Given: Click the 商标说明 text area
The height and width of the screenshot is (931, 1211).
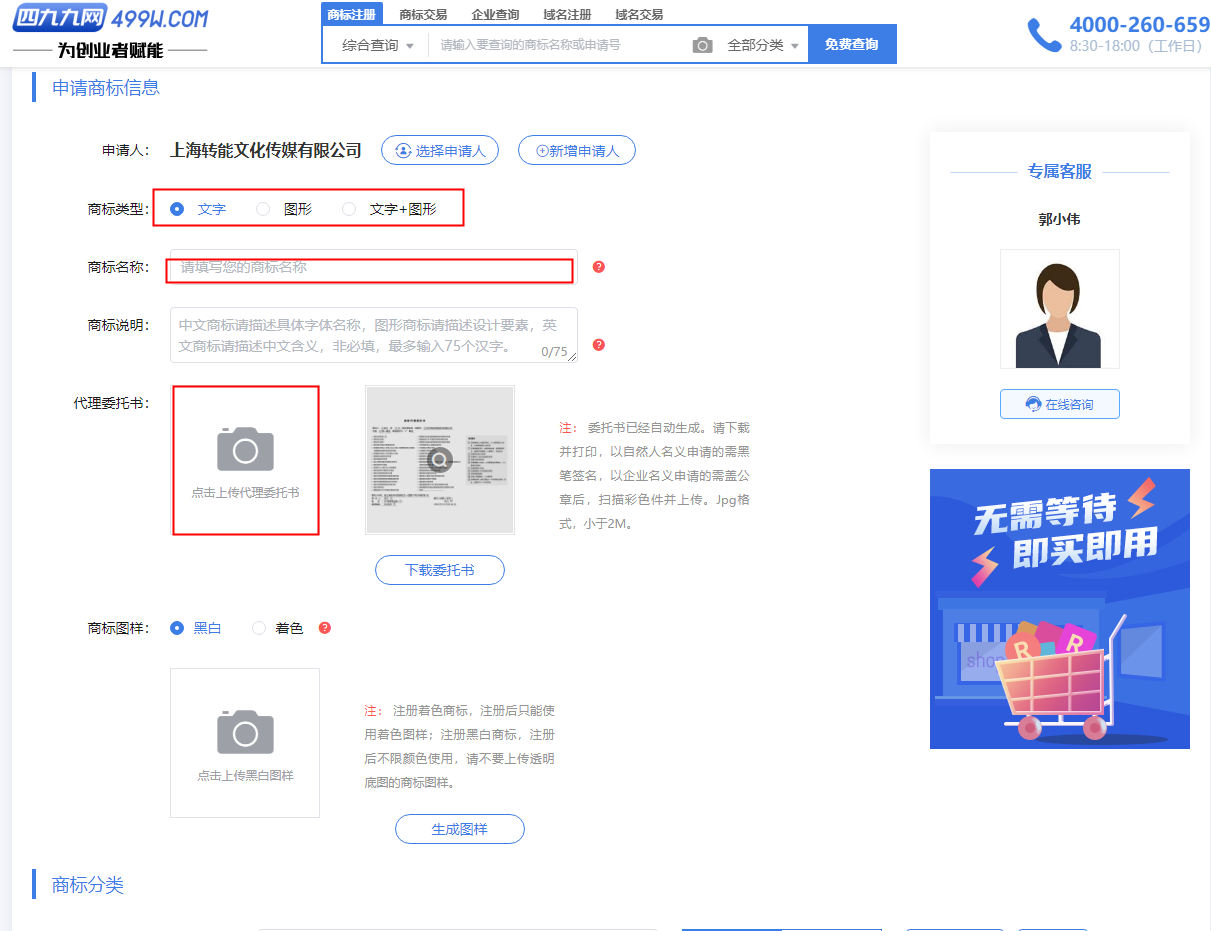Looking at the screenshot, I should [374, 335].
